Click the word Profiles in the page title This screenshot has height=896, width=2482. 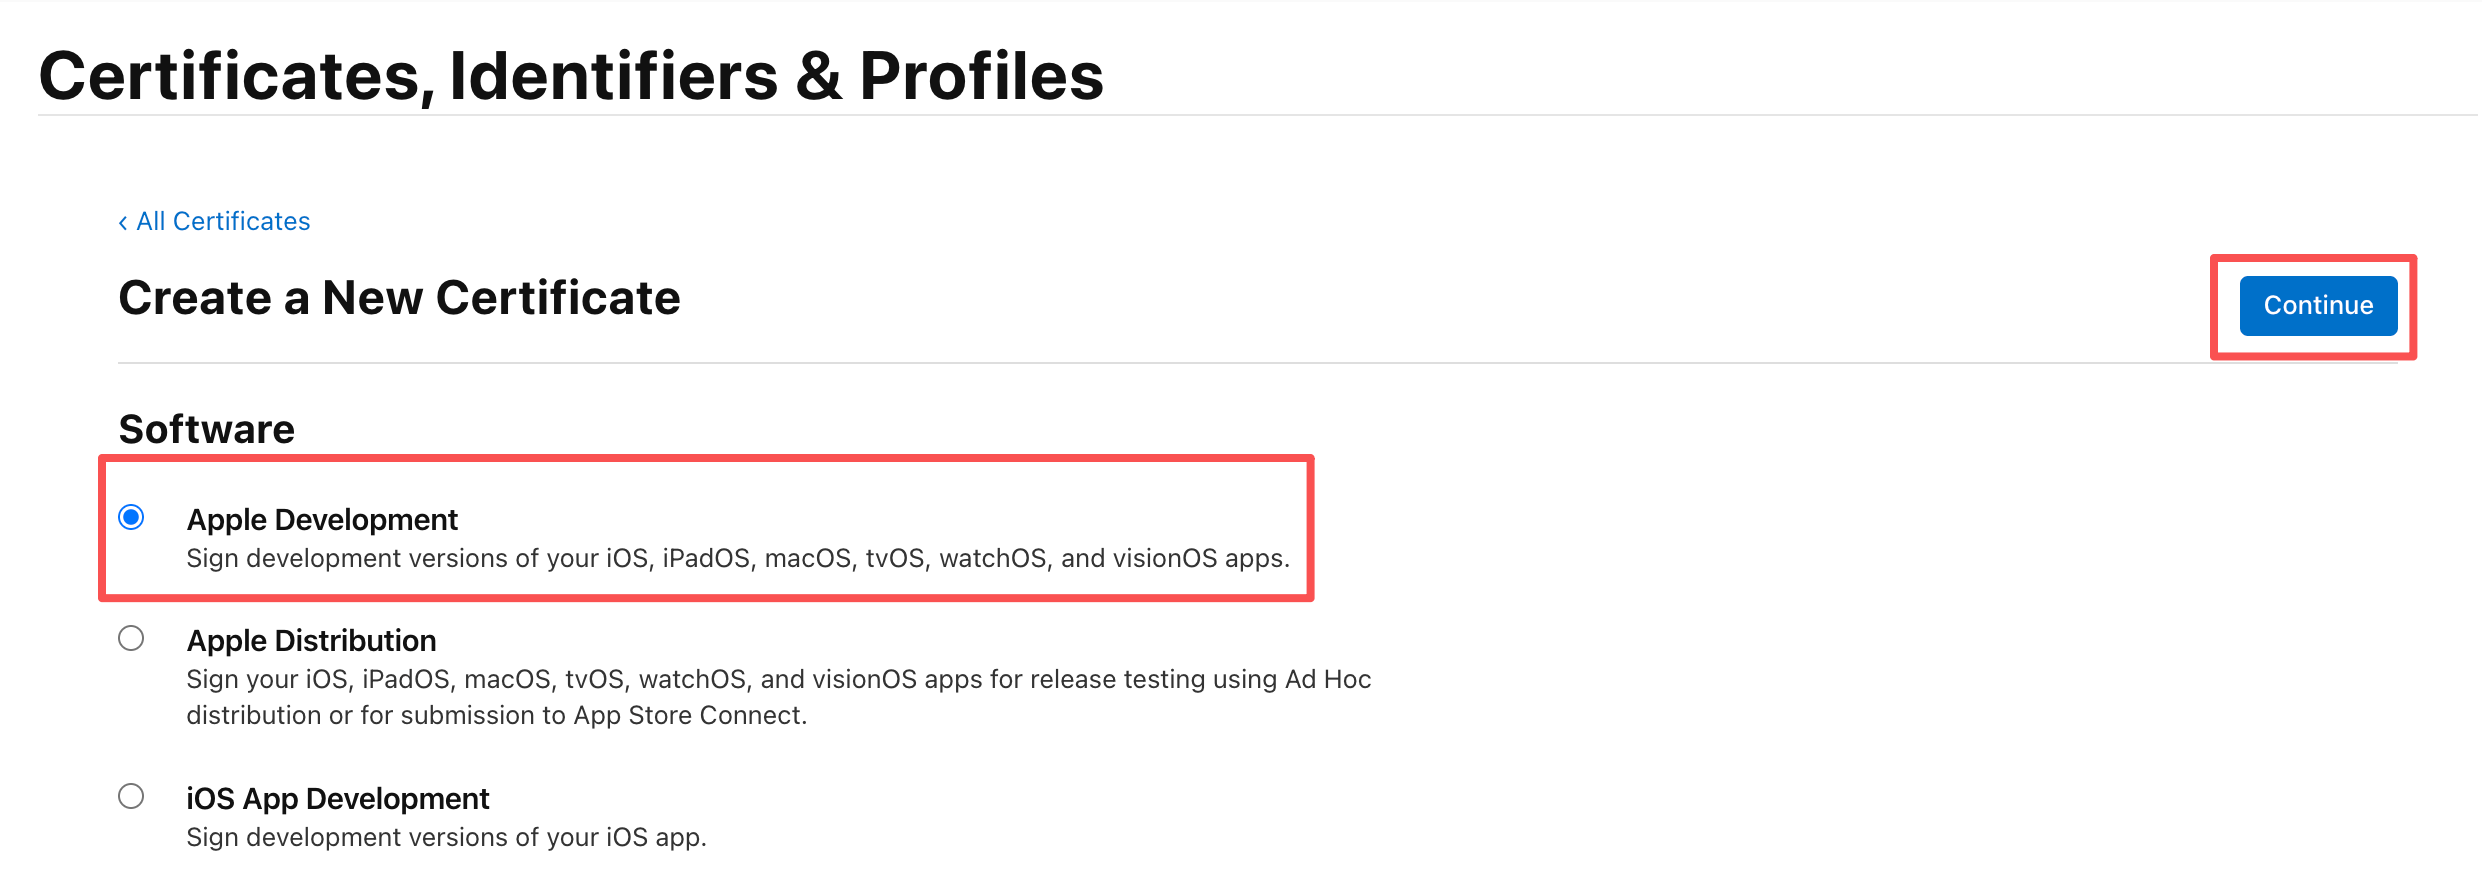pyautogui.click(x=981, y=77)
